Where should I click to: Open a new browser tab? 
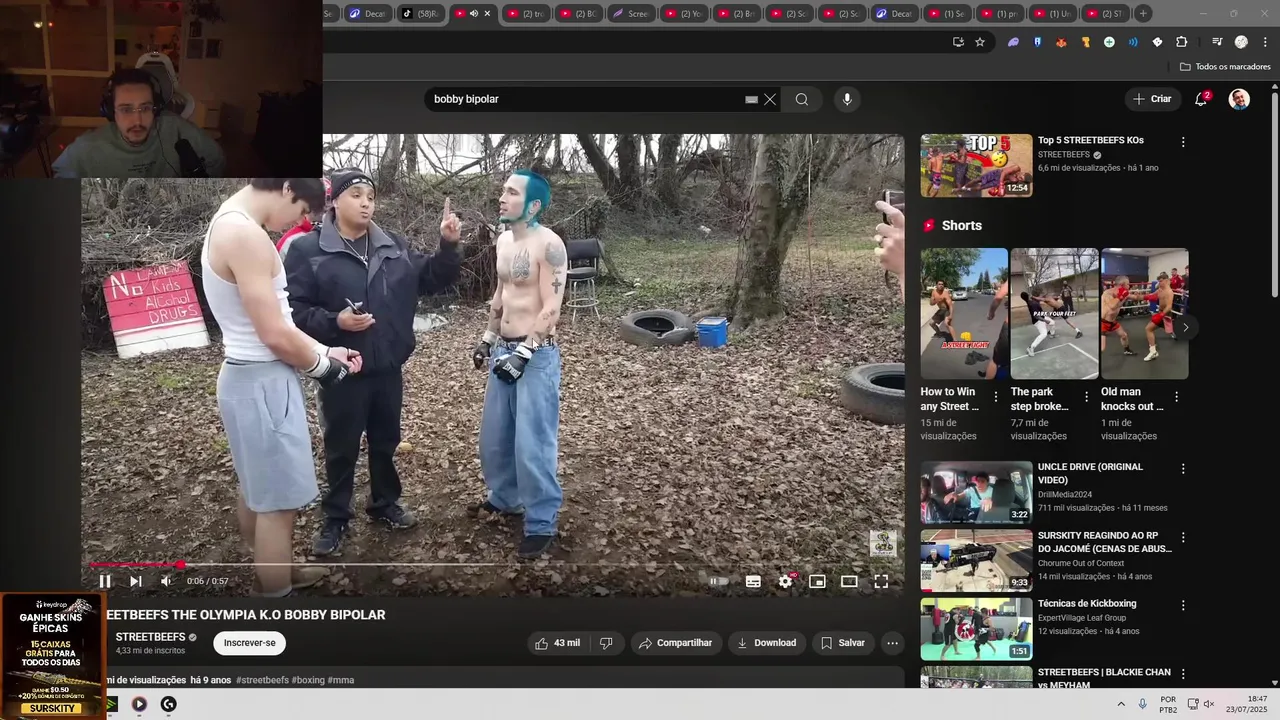pos(1143,13)
